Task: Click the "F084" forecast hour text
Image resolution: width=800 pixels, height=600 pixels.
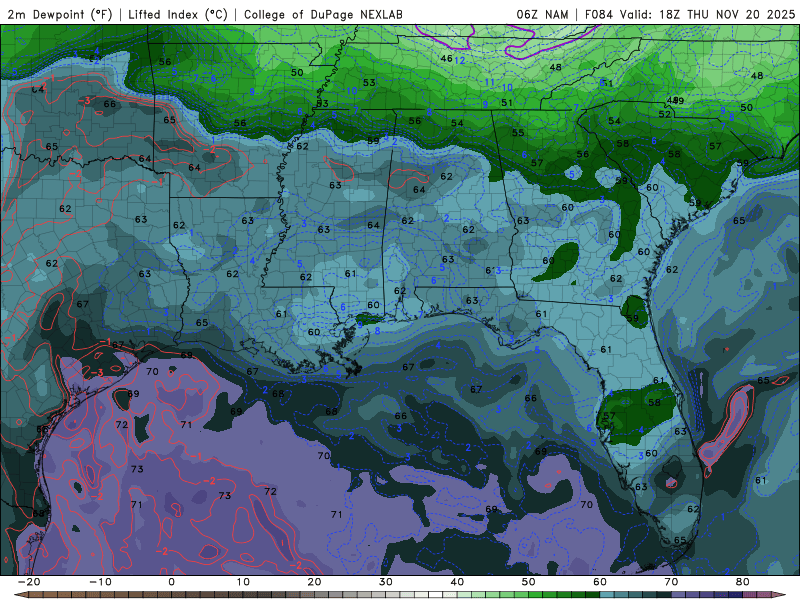Action: [598, 14]
